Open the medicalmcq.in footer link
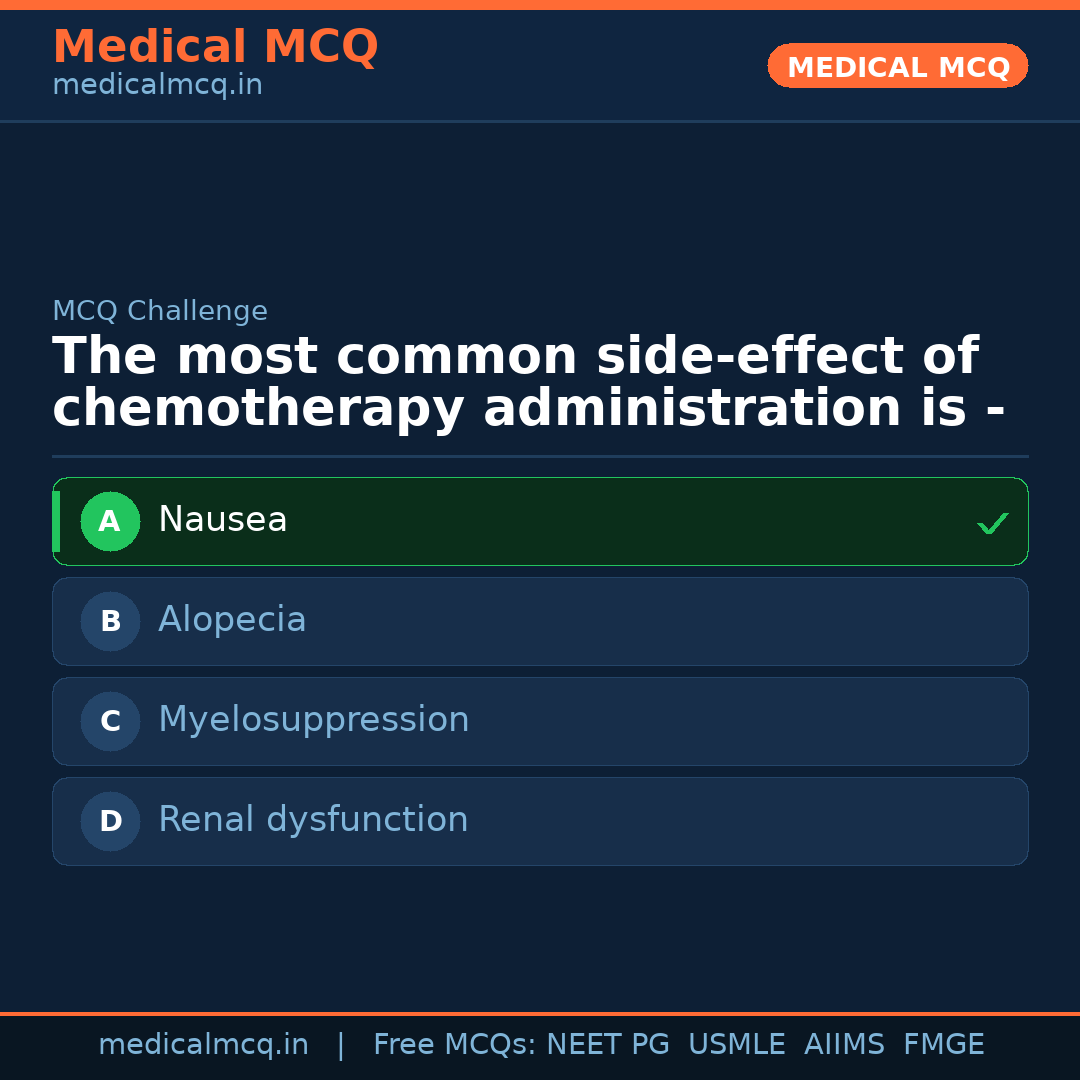The height and width of the screenshot is (1080, 1080). [x=203, y=1043]
